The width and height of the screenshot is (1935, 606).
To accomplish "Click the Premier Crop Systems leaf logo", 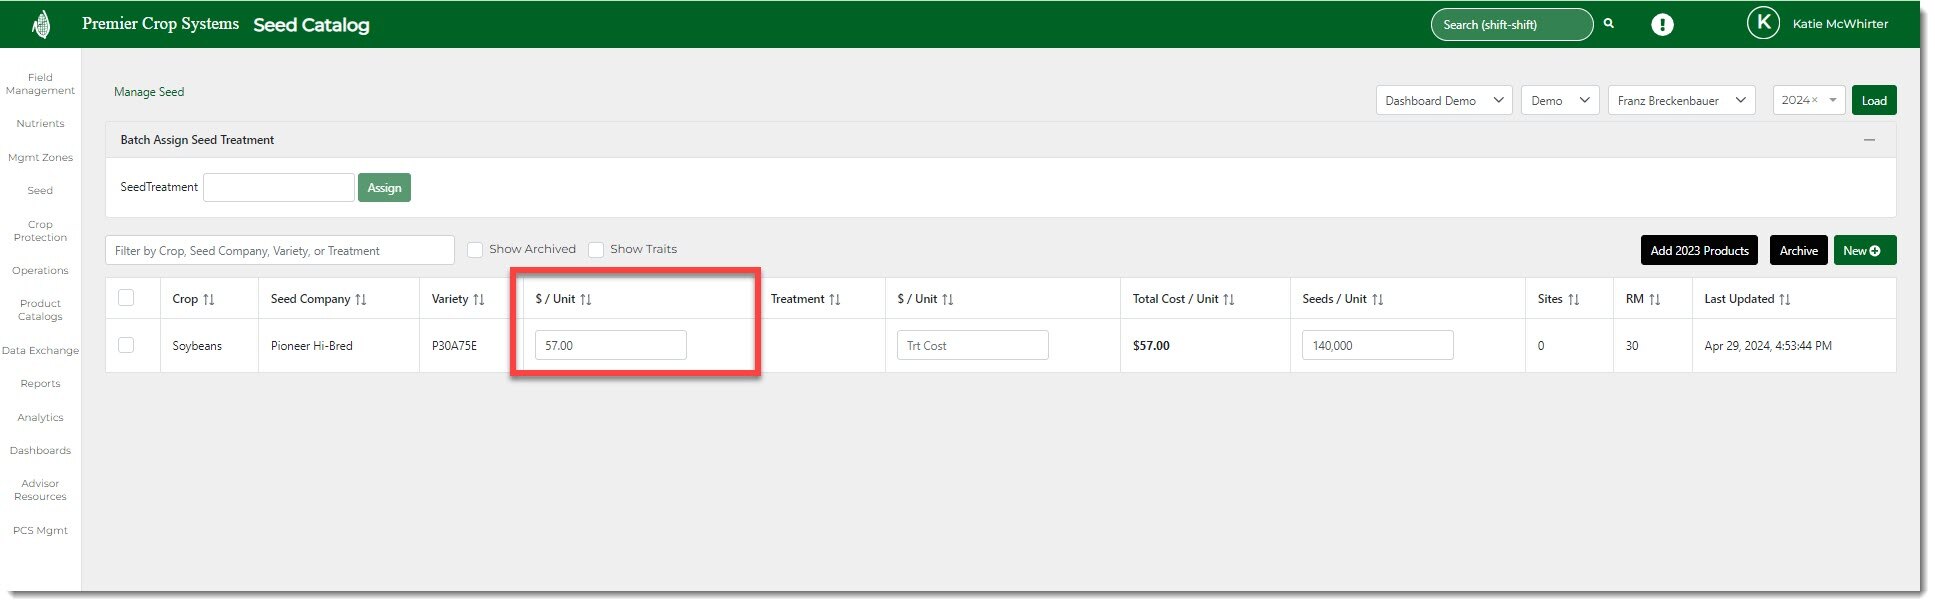I will click(41, 24).
